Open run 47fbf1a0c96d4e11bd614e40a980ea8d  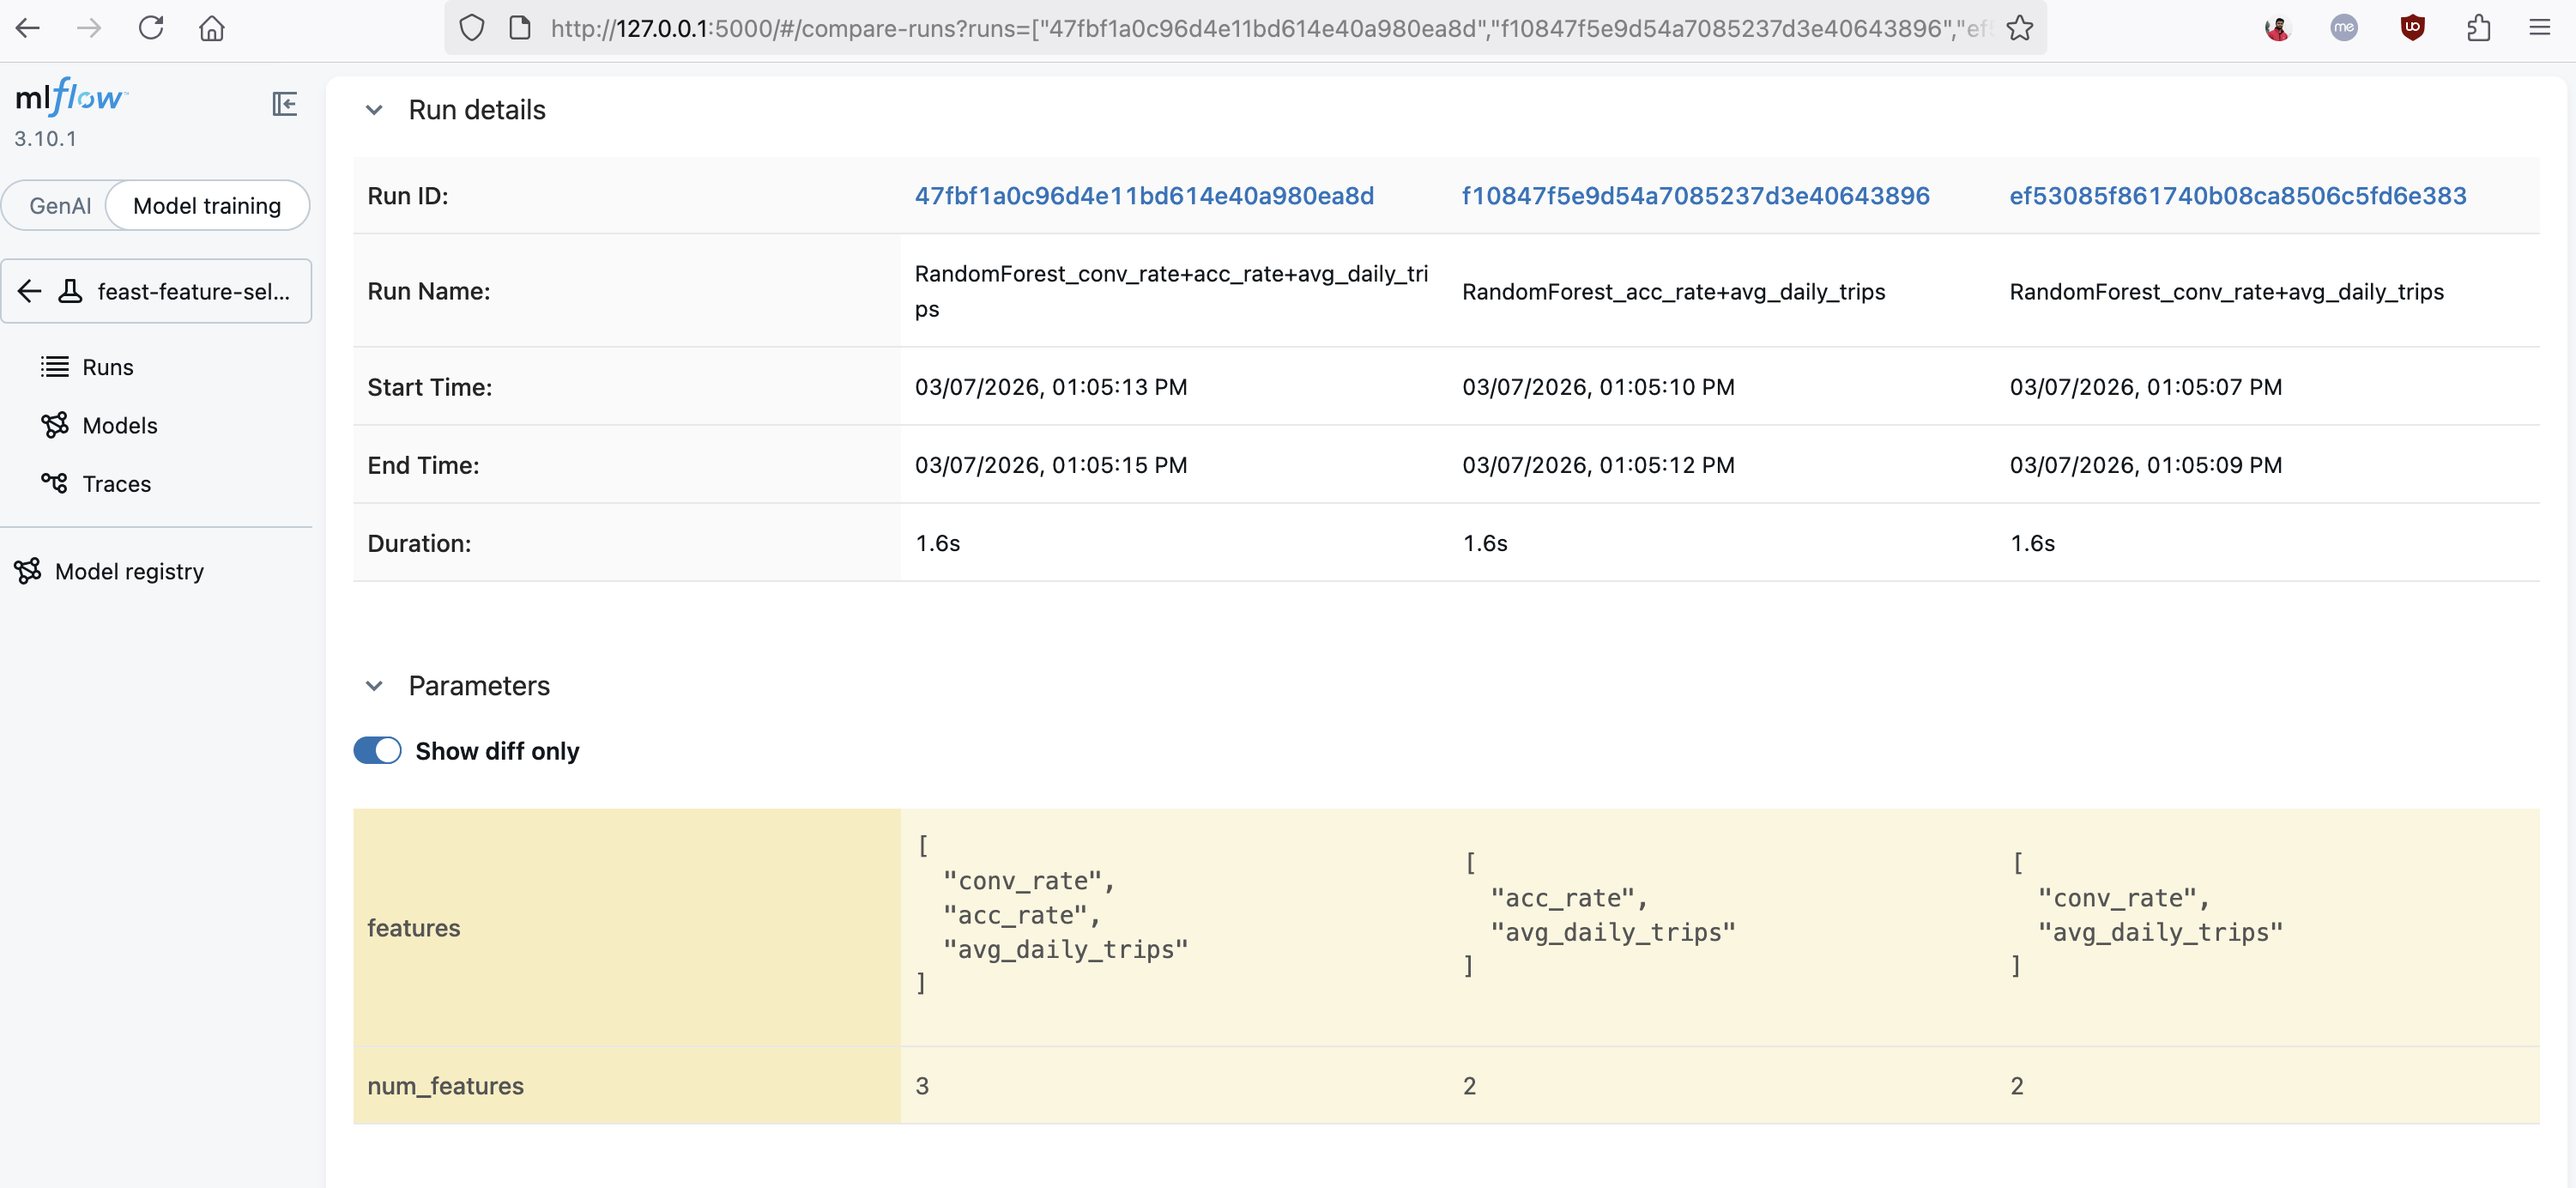[x=1144, y=195]
